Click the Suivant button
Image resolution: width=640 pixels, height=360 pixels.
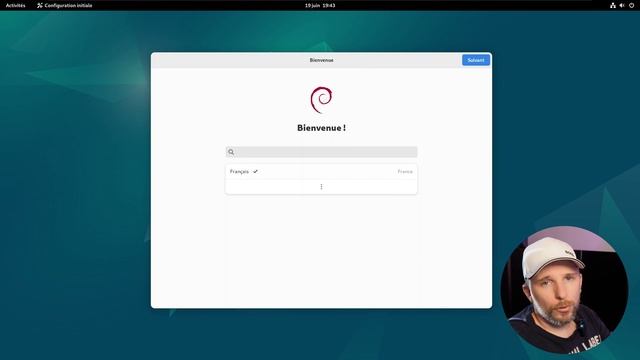pyautogui.click(x=476, y=60)
